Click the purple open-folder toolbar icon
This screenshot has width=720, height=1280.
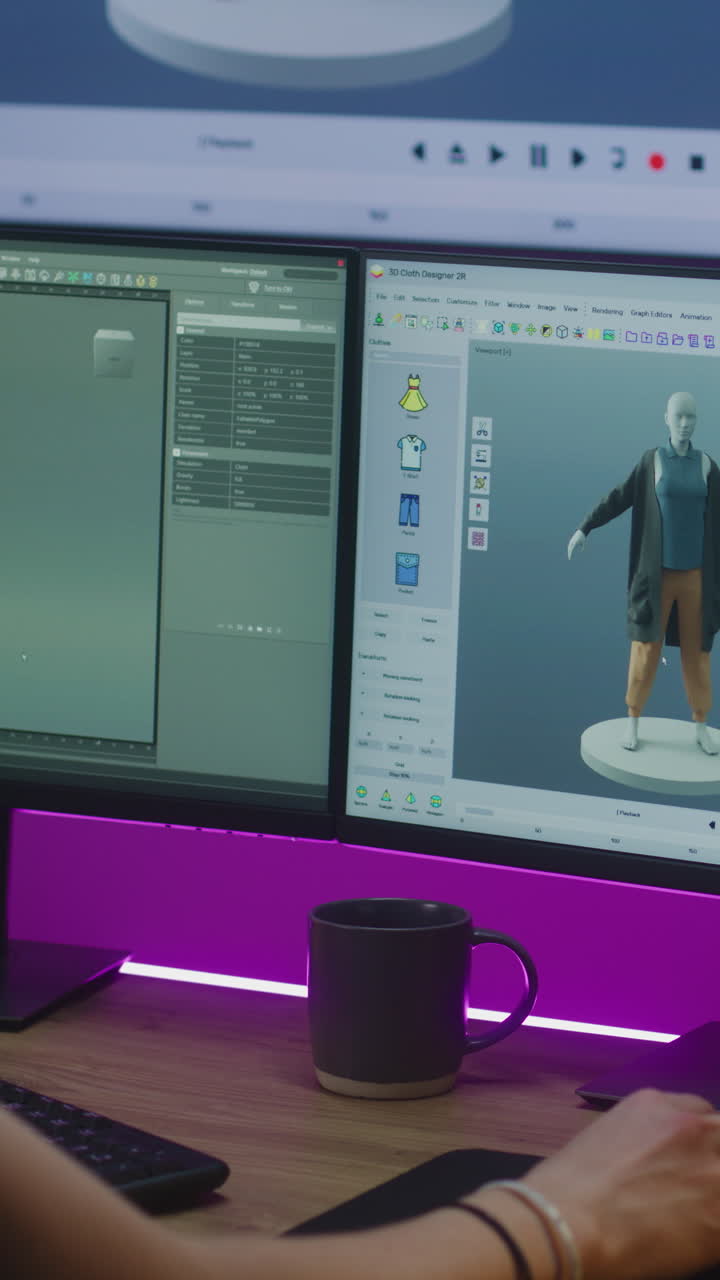click(677, 340)
